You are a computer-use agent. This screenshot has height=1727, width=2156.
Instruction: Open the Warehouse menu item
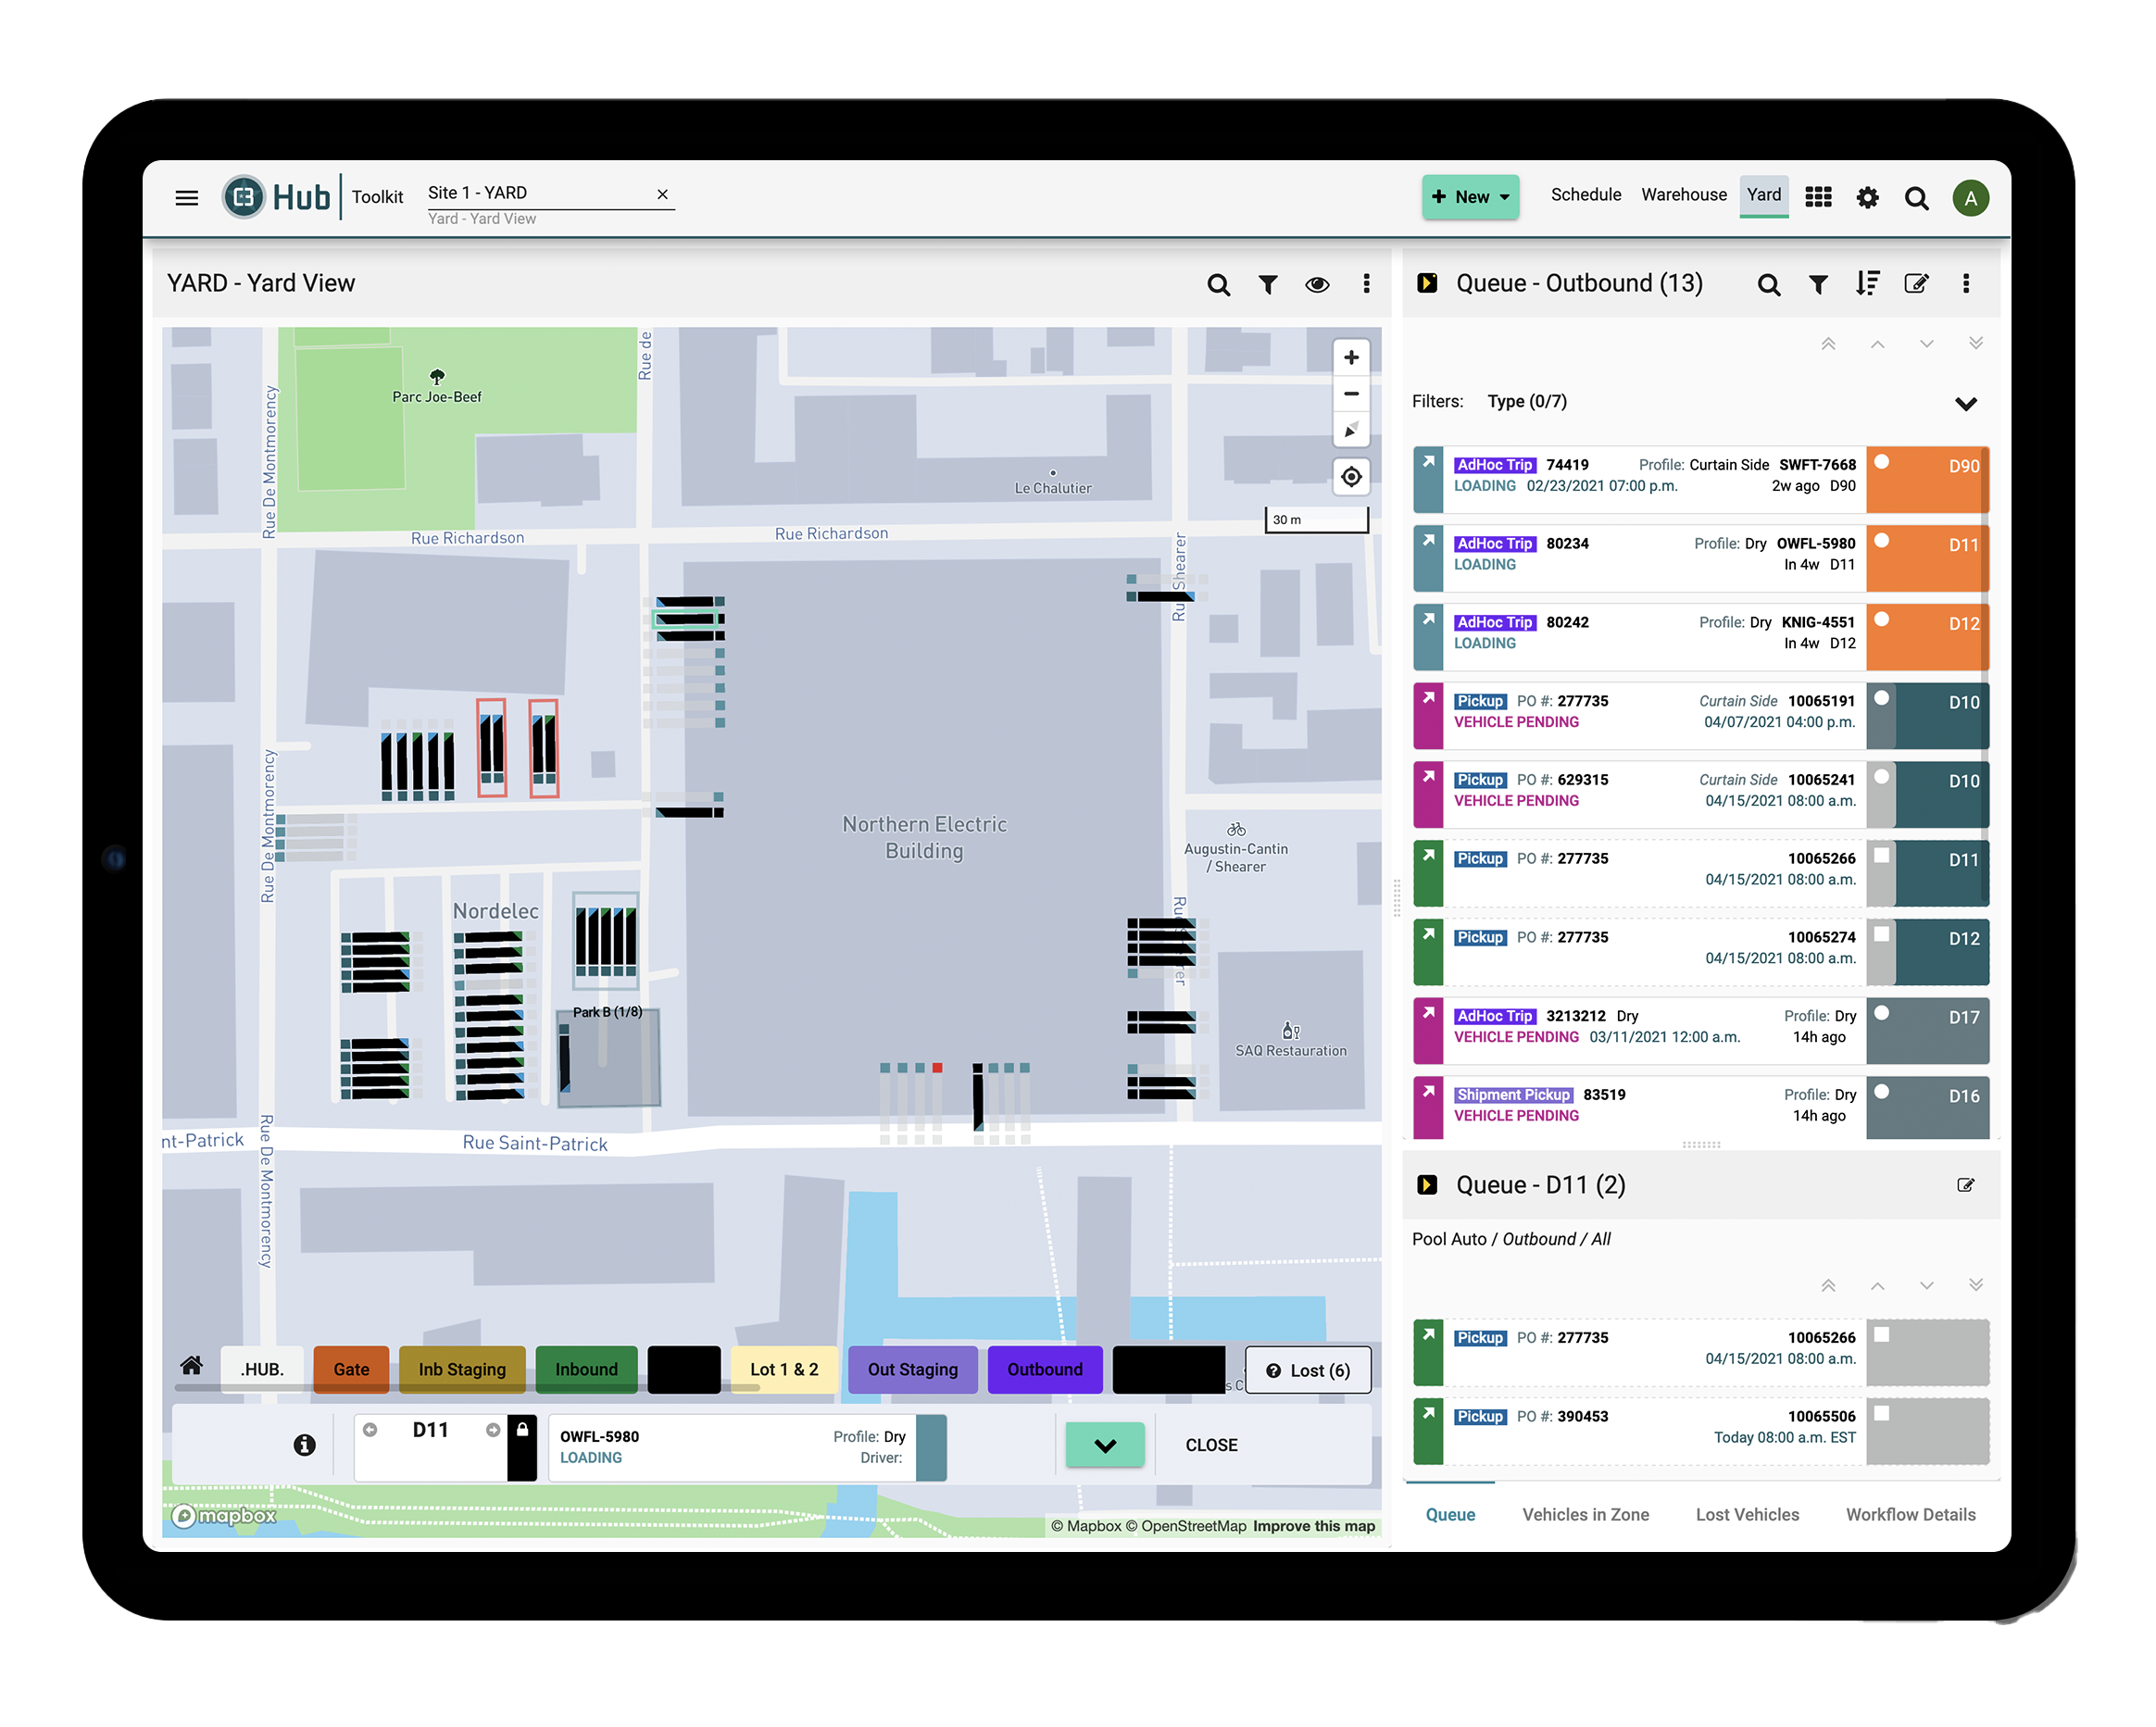pos(1683,195)
